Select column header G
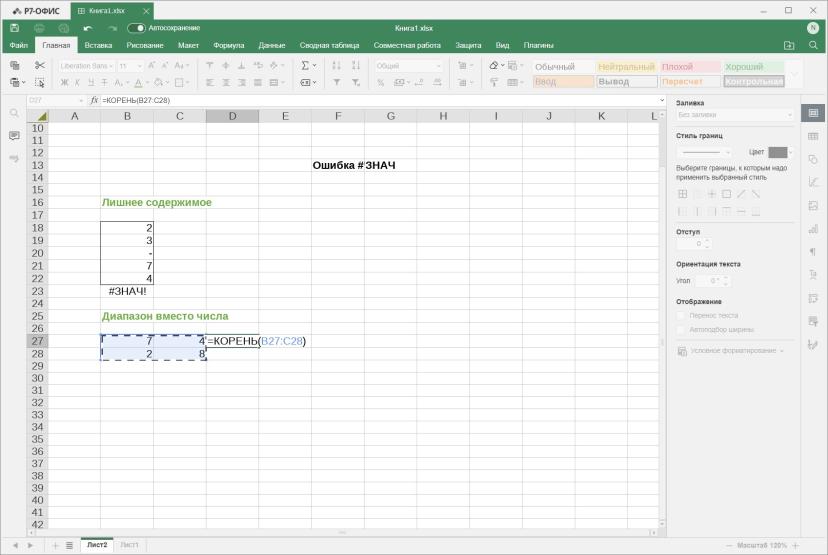The image size is (828, 555). [391, 116]
